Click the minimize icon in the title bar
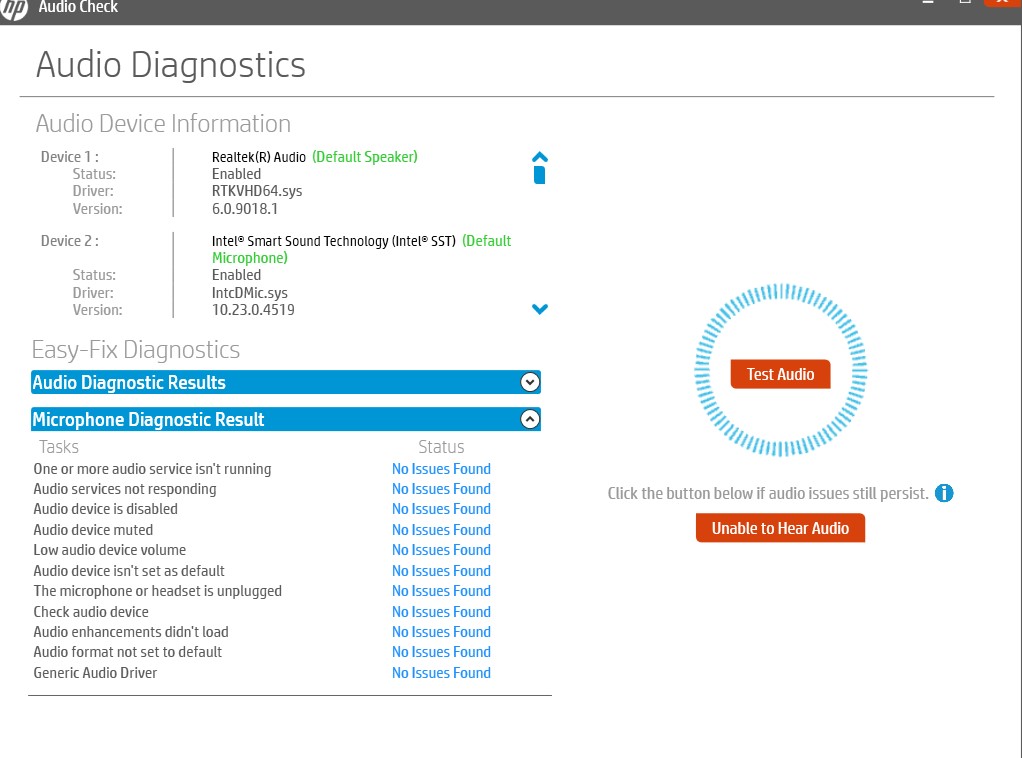The image size is (1022, 758). coord(927,5)
